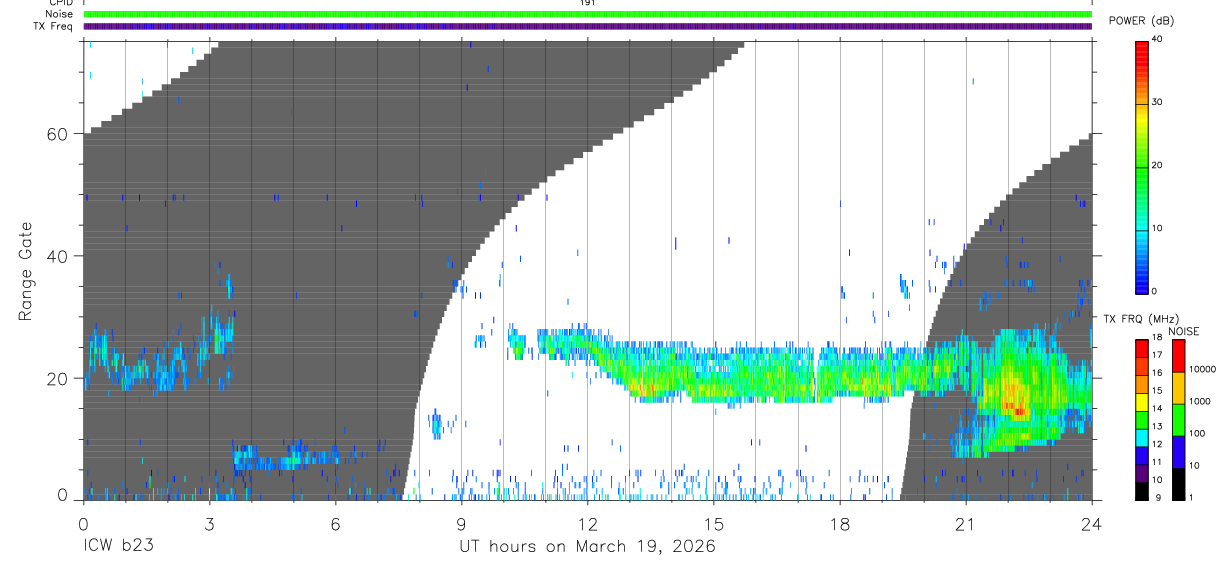
Task: Click the 18 tick on the UT hours axis
Action: [x=840, y=523]
